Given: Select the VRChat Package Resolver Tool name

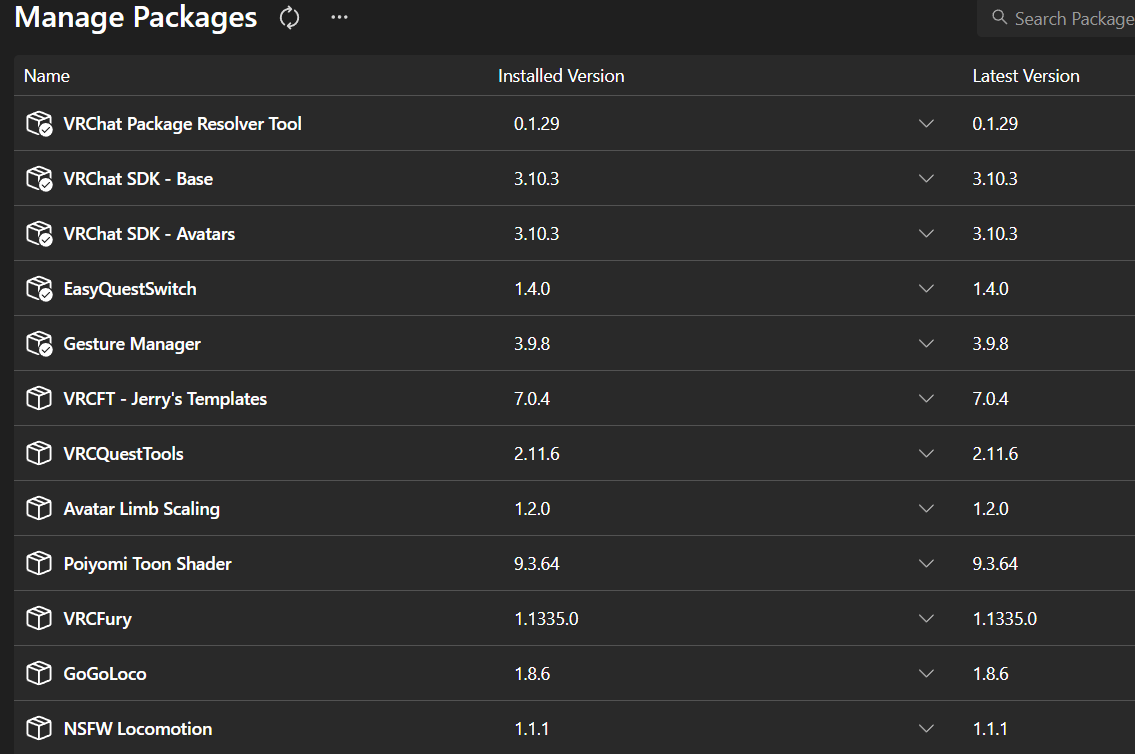Looking at the screenshot, I should [182, 124].
